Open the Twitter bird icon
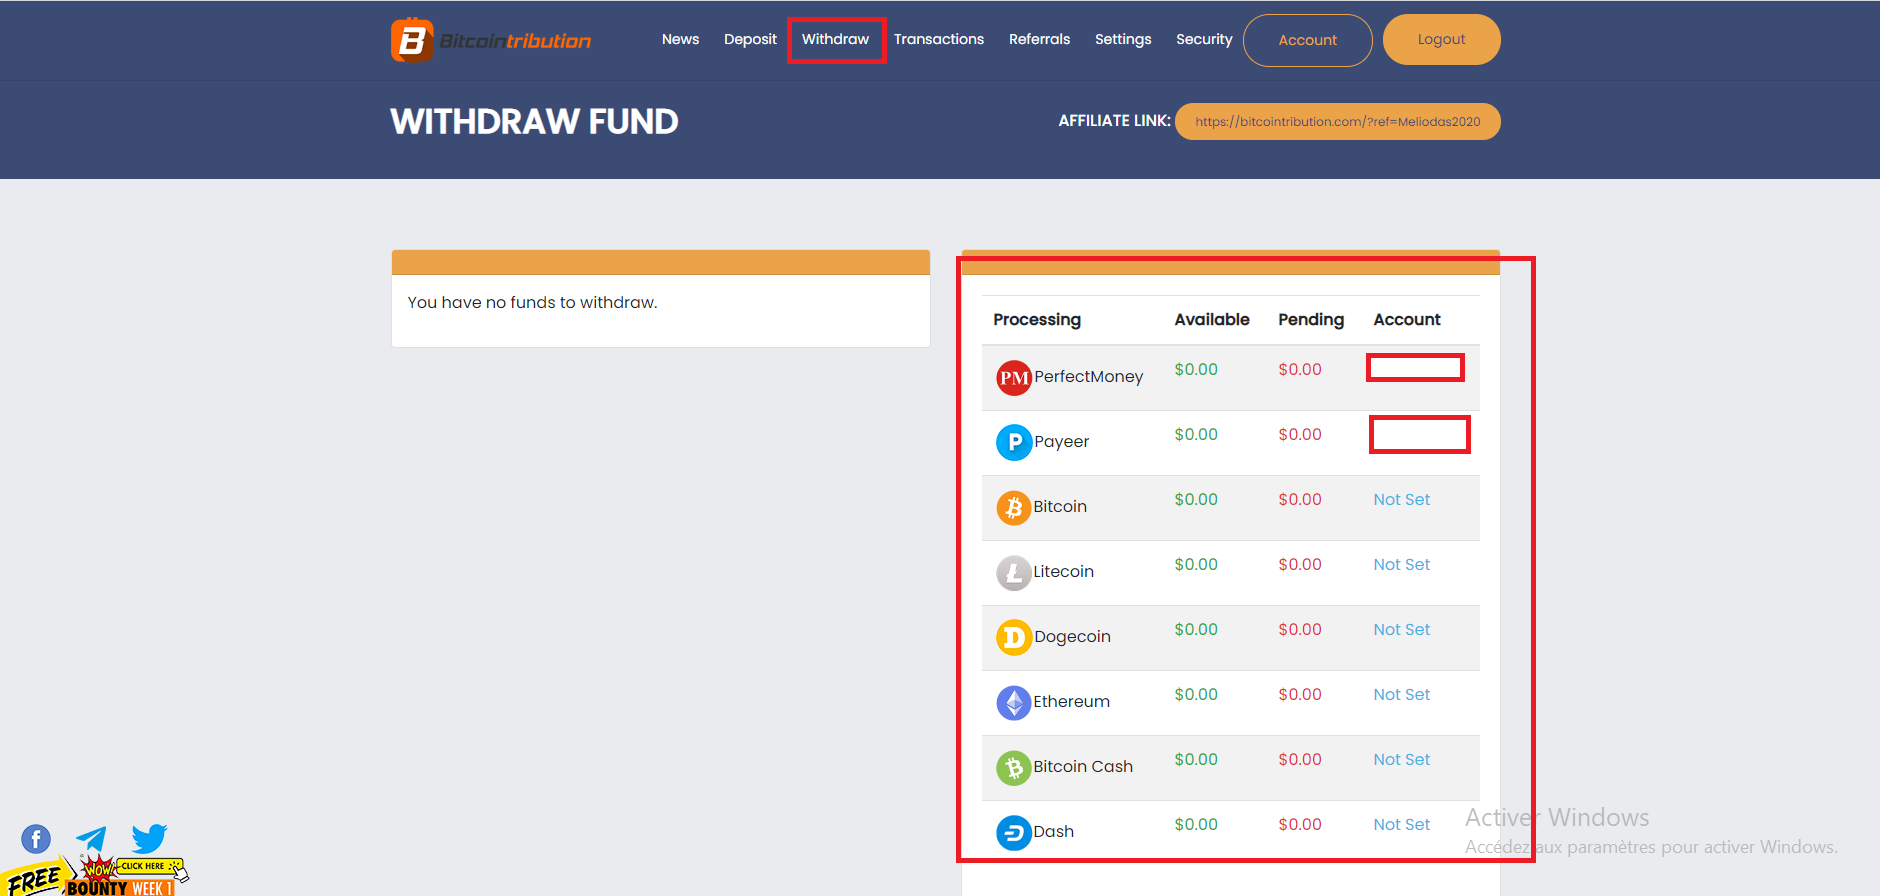1880x896 pixels. click(x=149, y=838)
